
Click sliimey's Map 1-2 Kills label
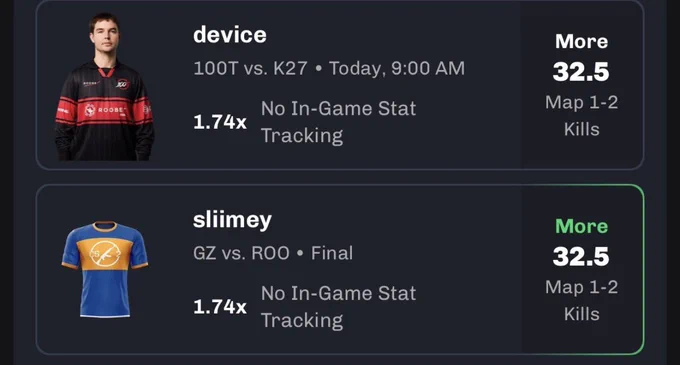(582, 300)
